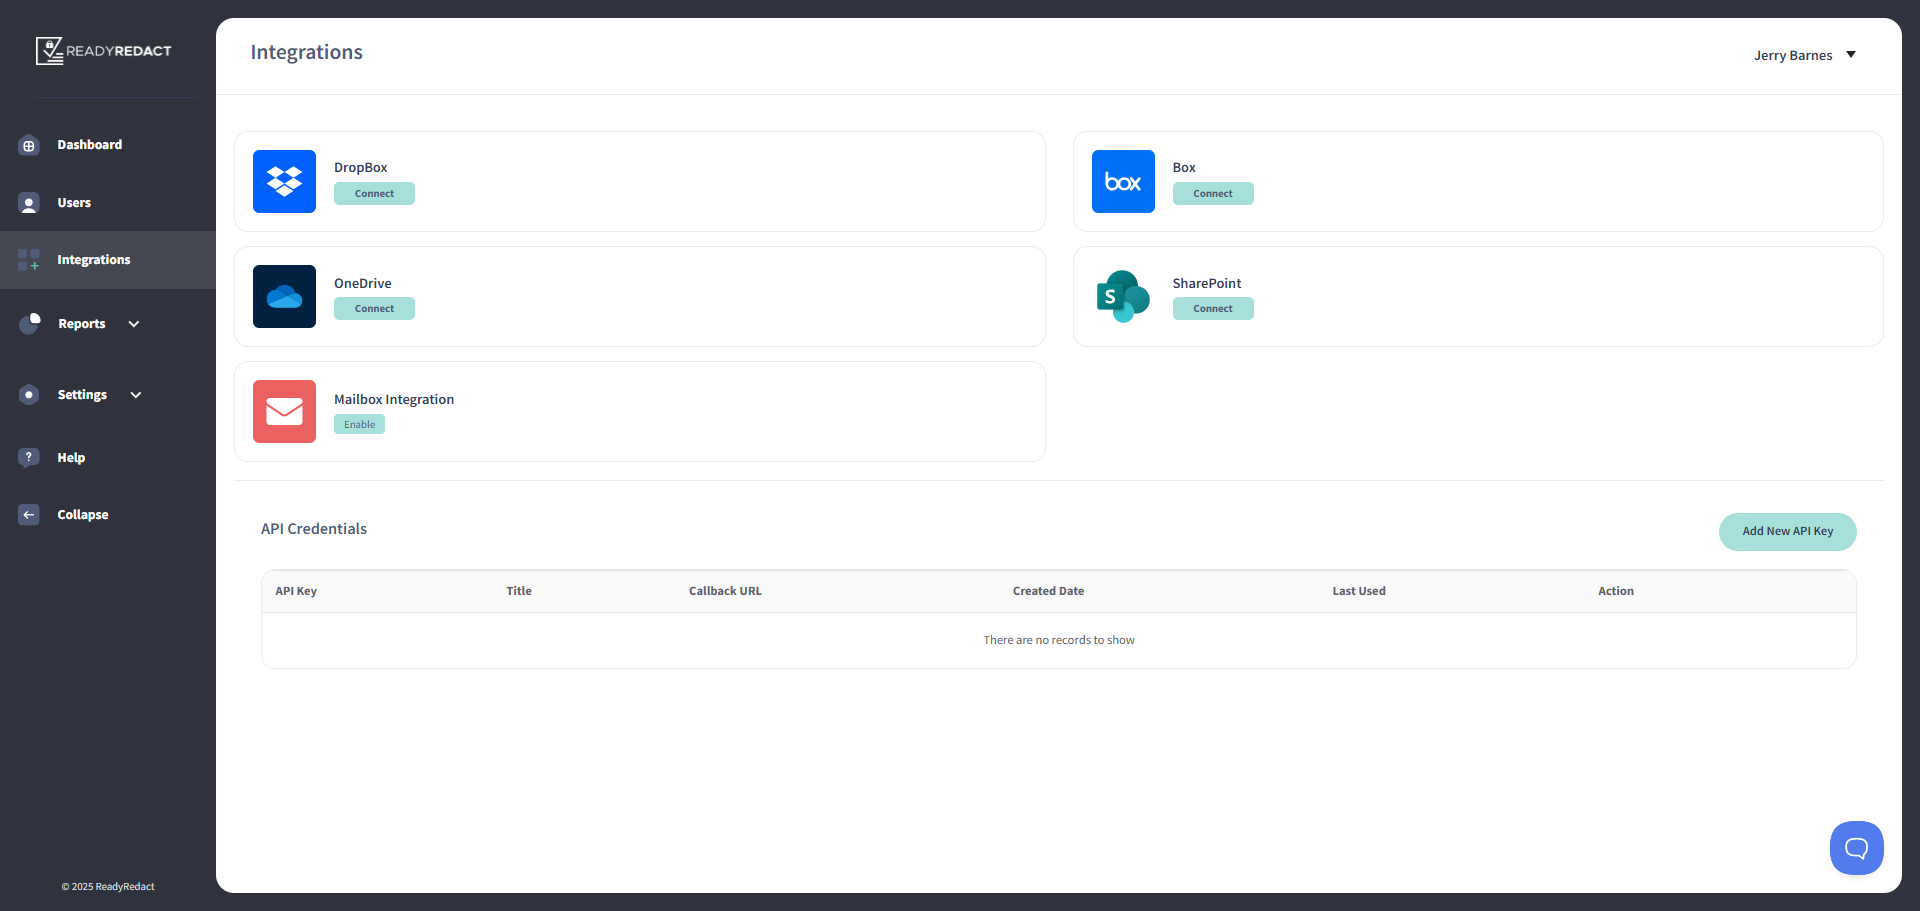Click the 2025 ReadyRedact copyright text
Screen dimensions: 1920x911
click(x=108, y=887)
